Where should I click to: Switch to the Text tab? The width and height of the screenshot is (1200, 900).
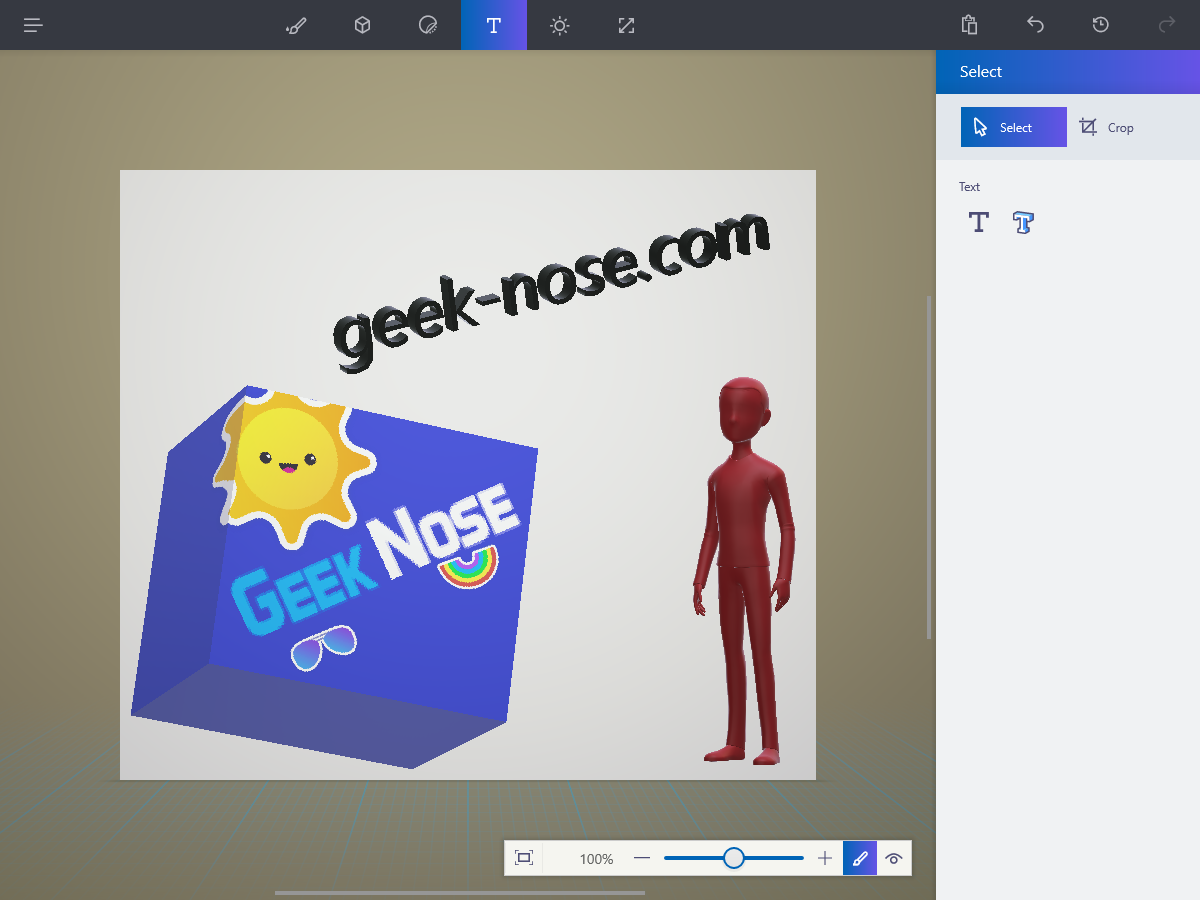[494, 25]
